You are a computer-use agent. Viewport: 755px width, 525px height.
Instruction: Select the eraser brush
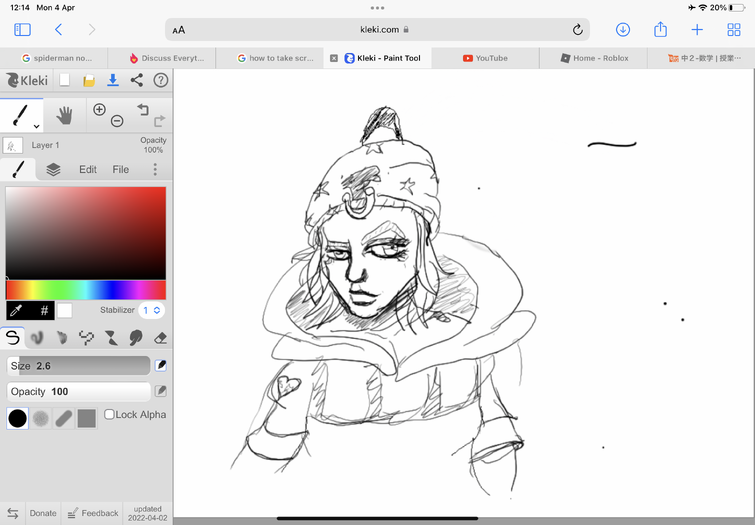[x=160, y=338]
